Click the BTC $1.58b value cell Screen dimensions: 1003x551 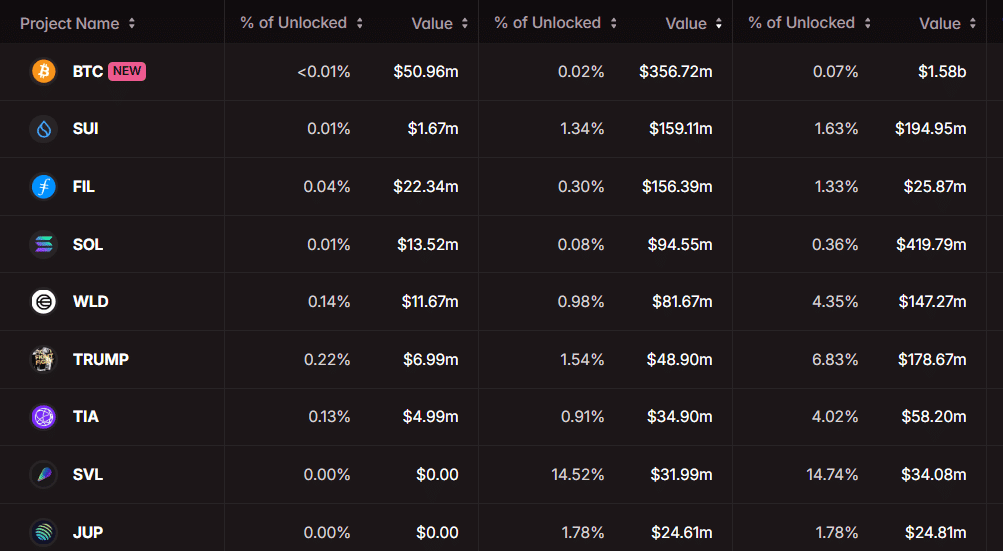point(942,71)
